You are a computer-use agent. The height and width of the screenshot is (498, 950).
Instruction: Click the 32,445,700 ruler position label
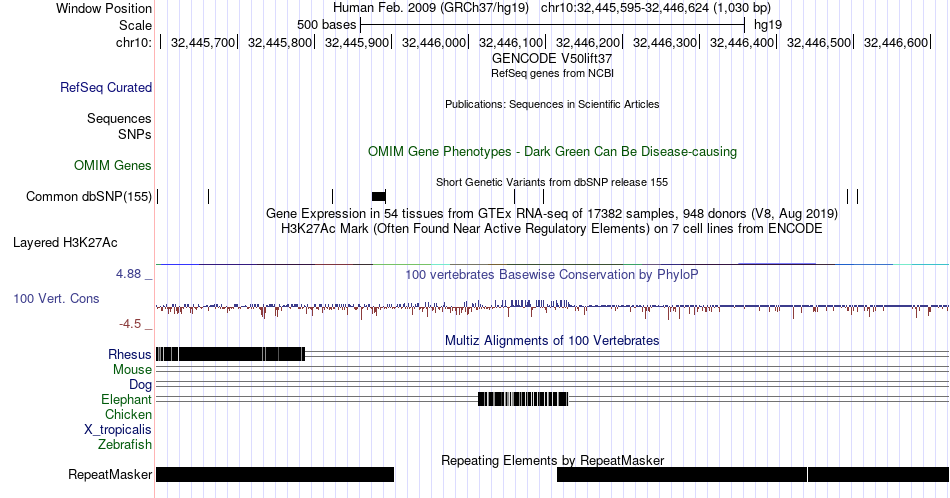(202, 42)
